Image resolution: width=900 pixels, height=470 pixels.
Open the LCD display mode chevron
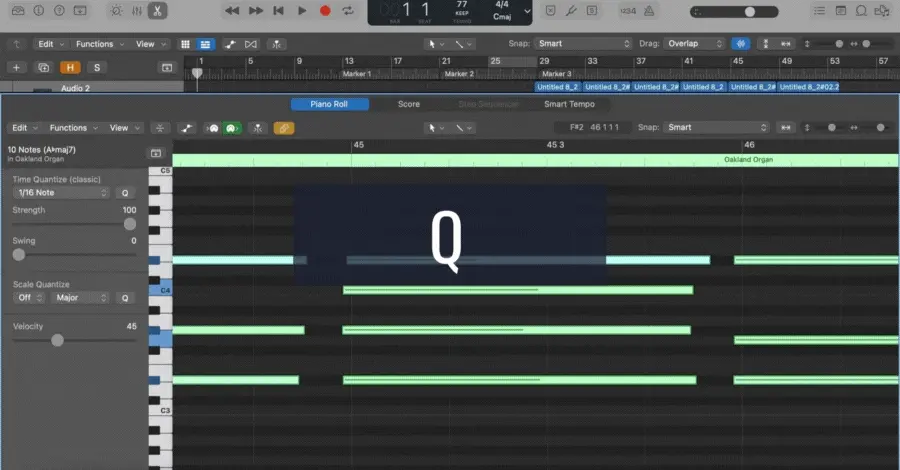(x=527, y=11)
